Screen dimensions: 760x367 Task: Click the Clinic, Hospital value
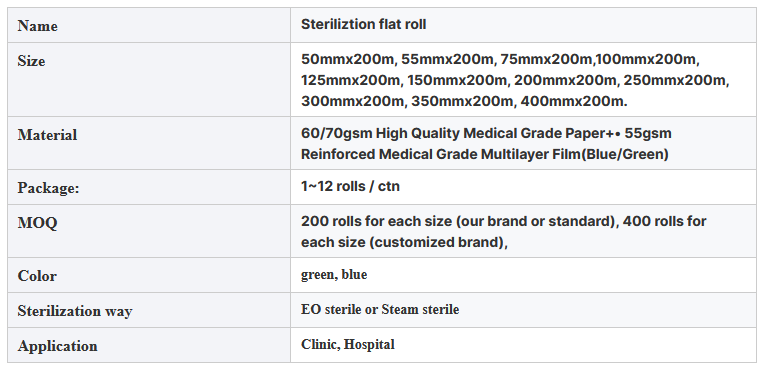pyautogui.click(x=348, y=344)
